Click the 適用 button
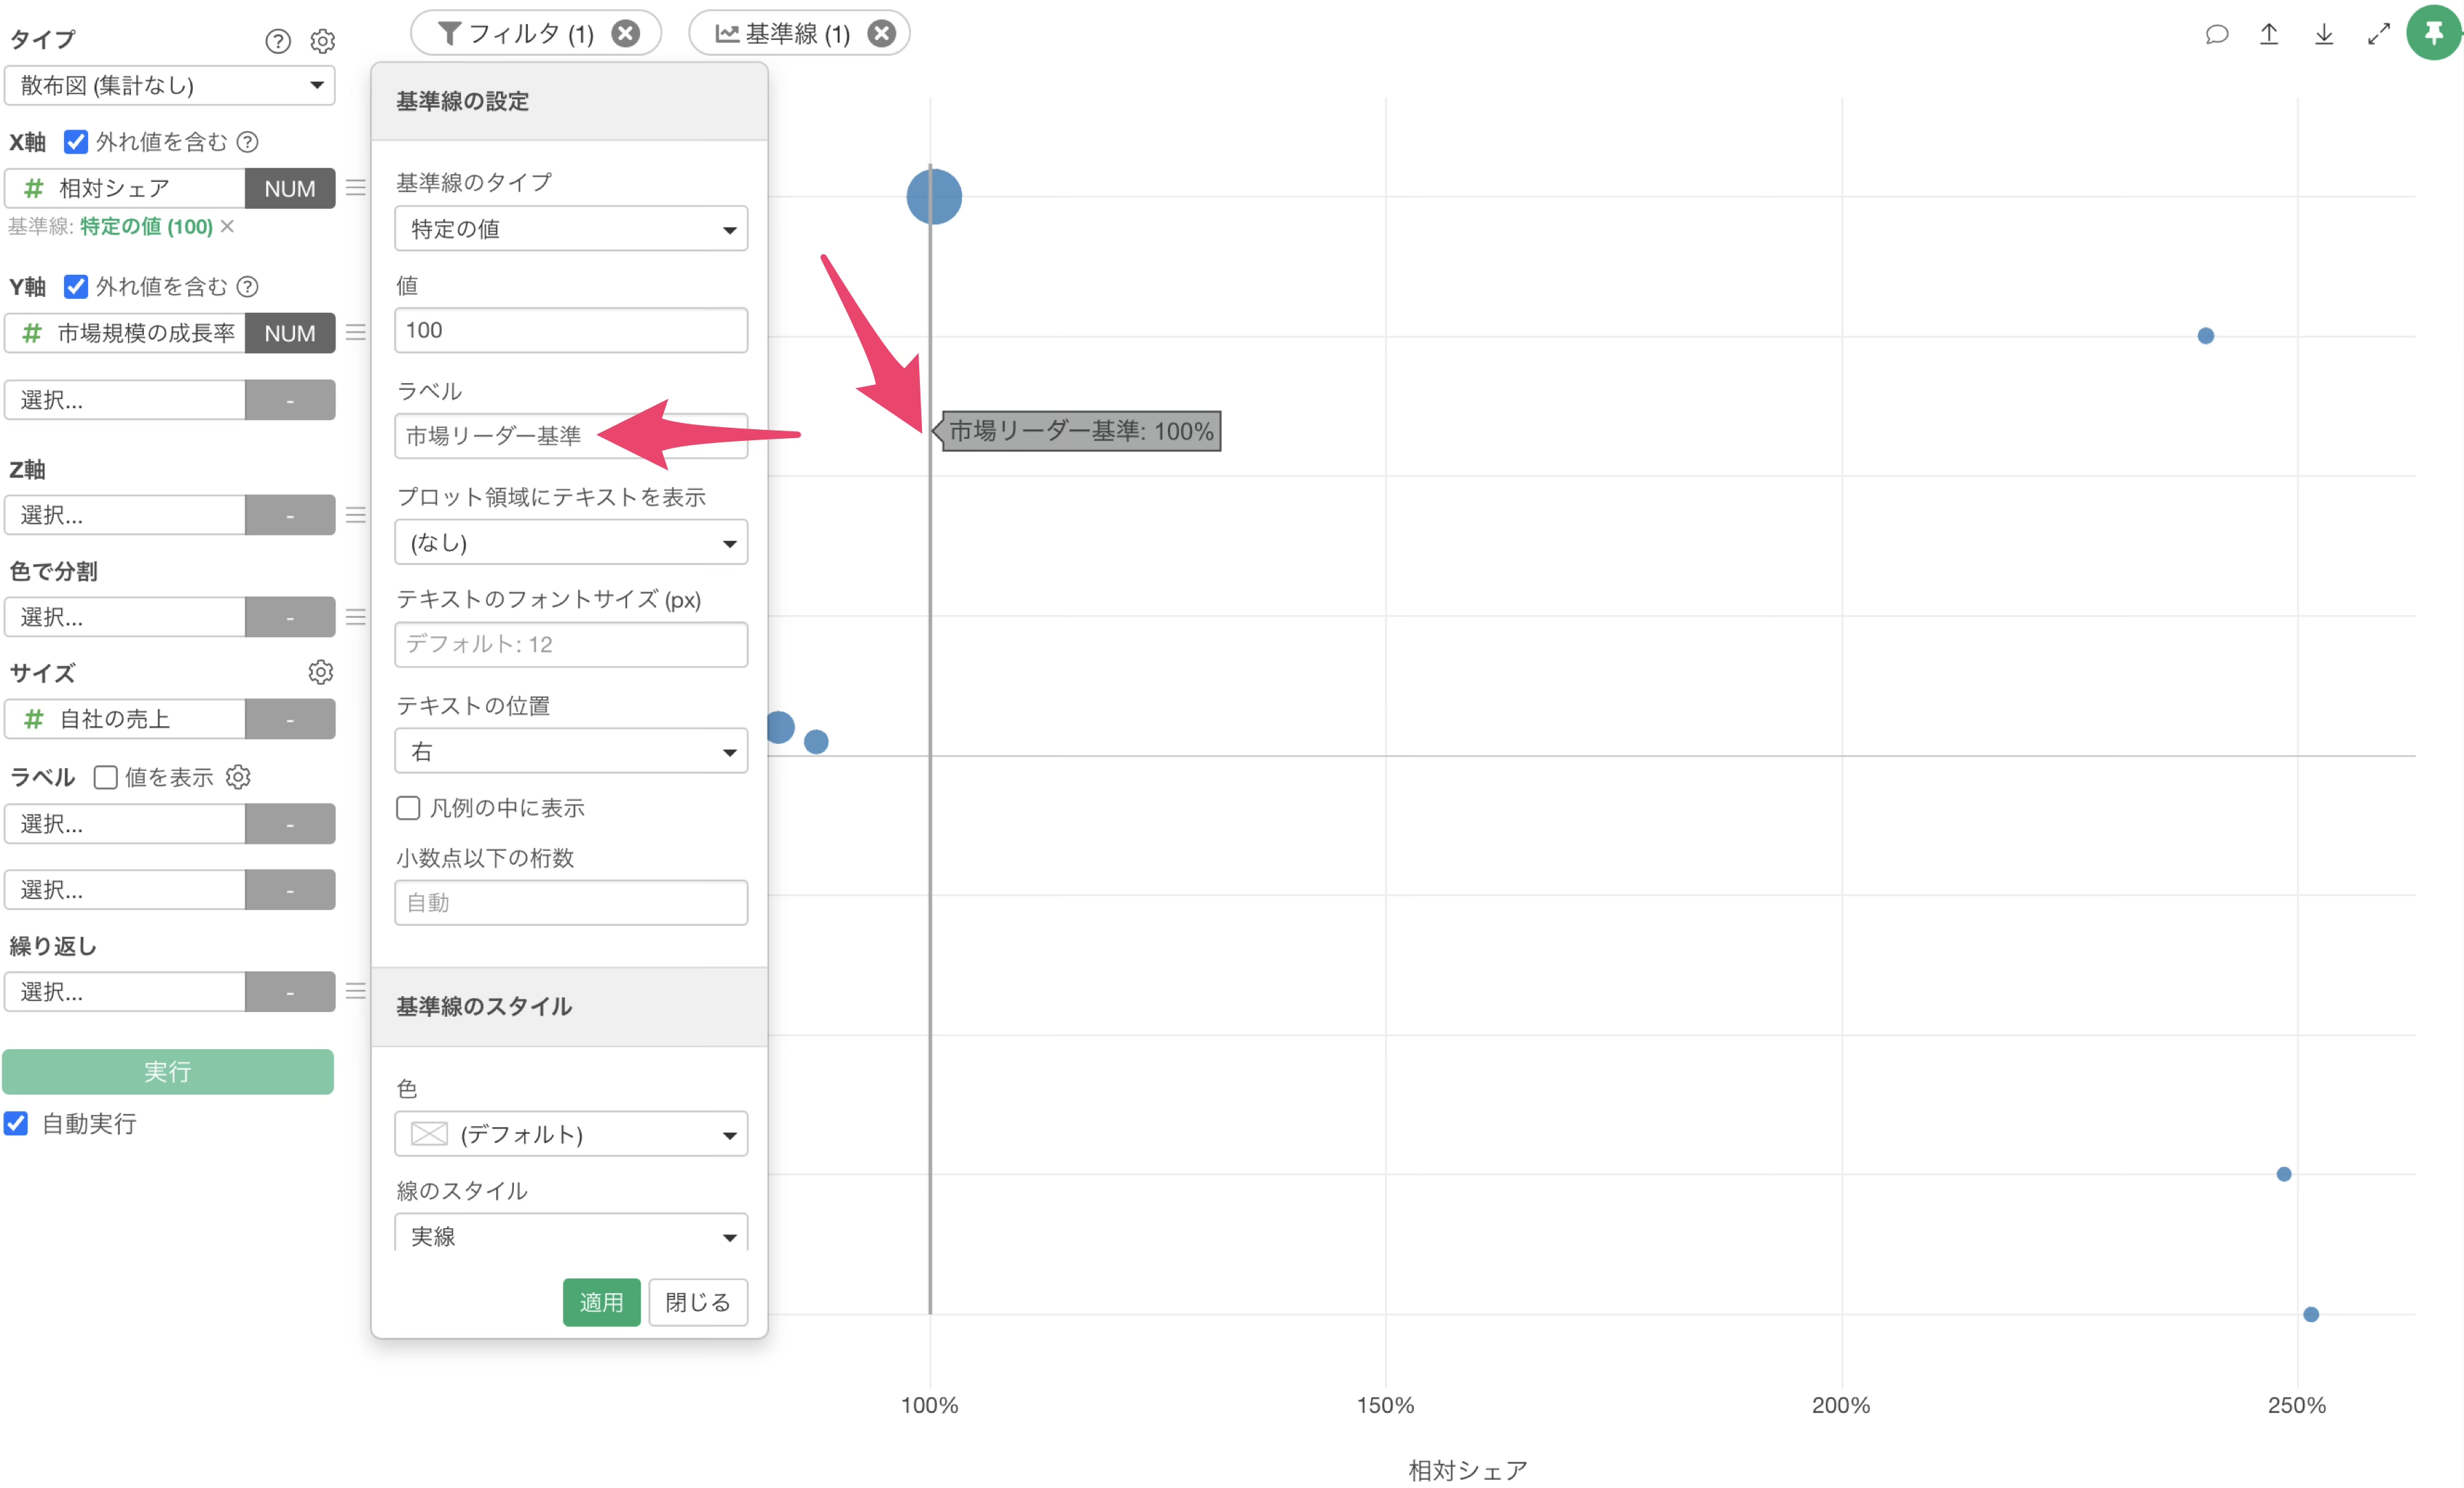2464x1488 pixels. (x=601, y=1302)
